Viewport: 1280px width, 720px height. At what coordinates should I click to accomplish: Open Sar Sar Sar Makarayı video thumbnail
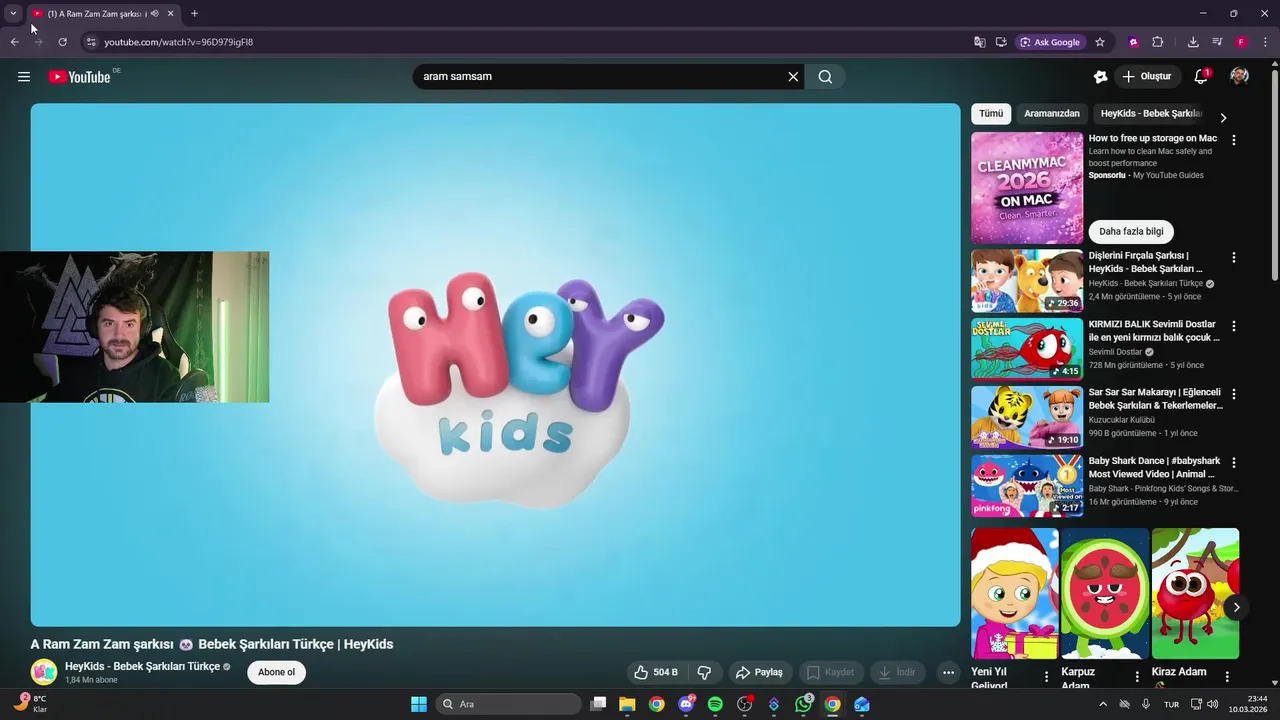pyautogui.click(x=1027, y=417)
